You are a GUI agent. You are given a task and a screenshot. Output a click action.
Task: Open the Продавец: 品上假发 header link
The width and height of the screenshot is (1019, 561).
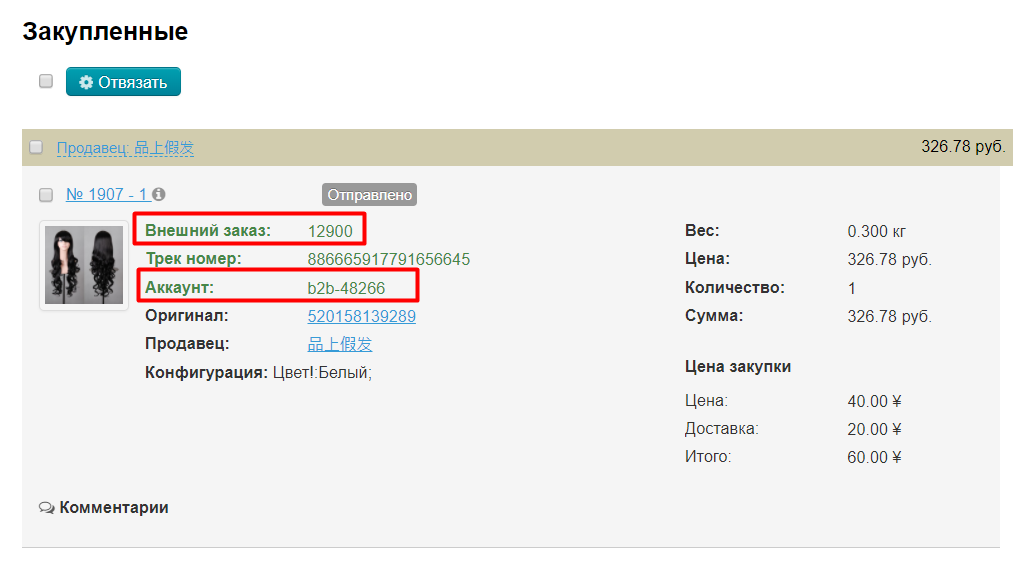point(125,148)
